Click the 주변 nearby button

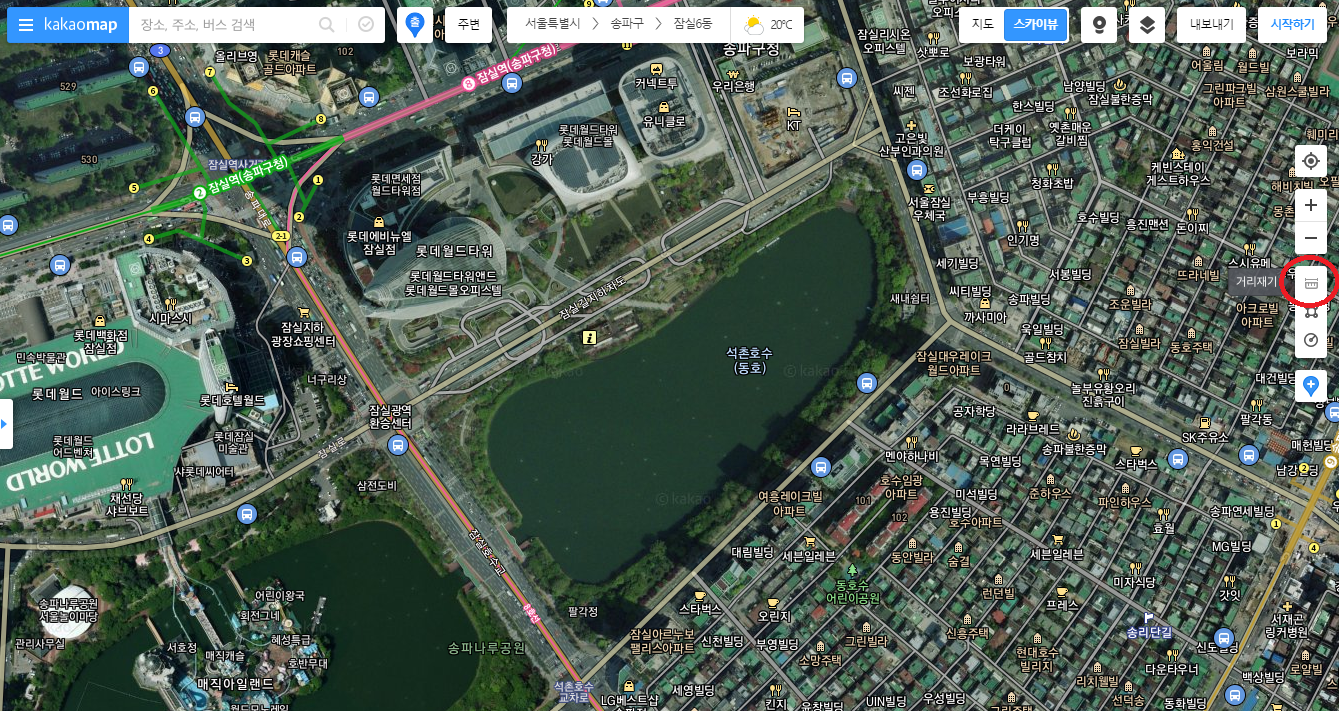click(468, 25)
